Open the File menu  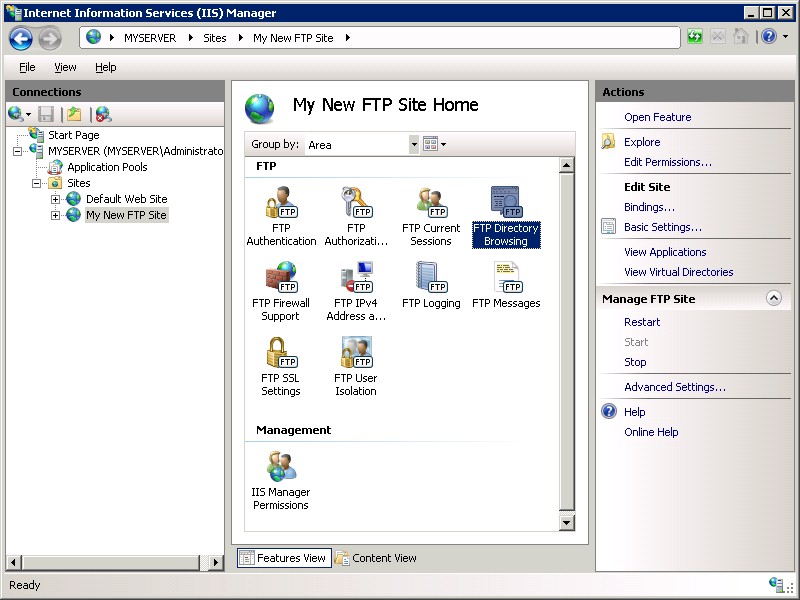tap(27, 67)
